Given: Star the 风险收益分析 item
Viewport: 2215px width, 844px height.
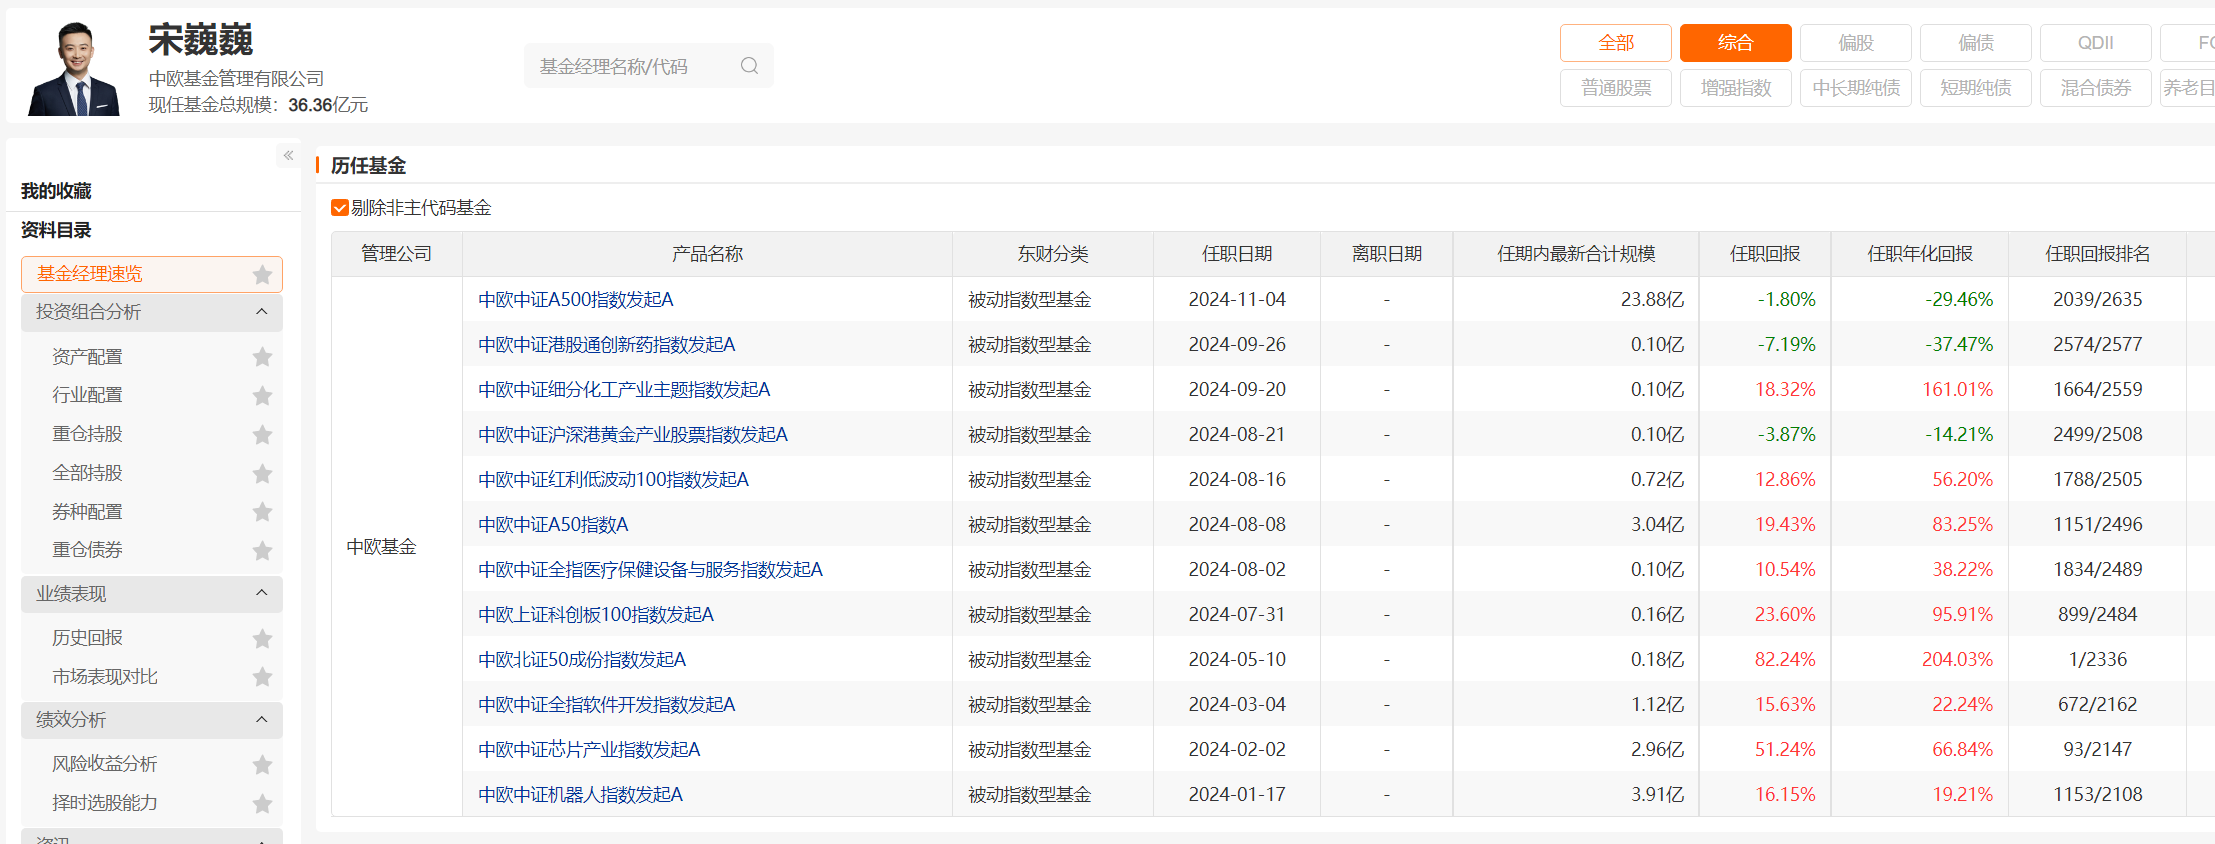Looking at the screenshot, I should coord(262,765).
